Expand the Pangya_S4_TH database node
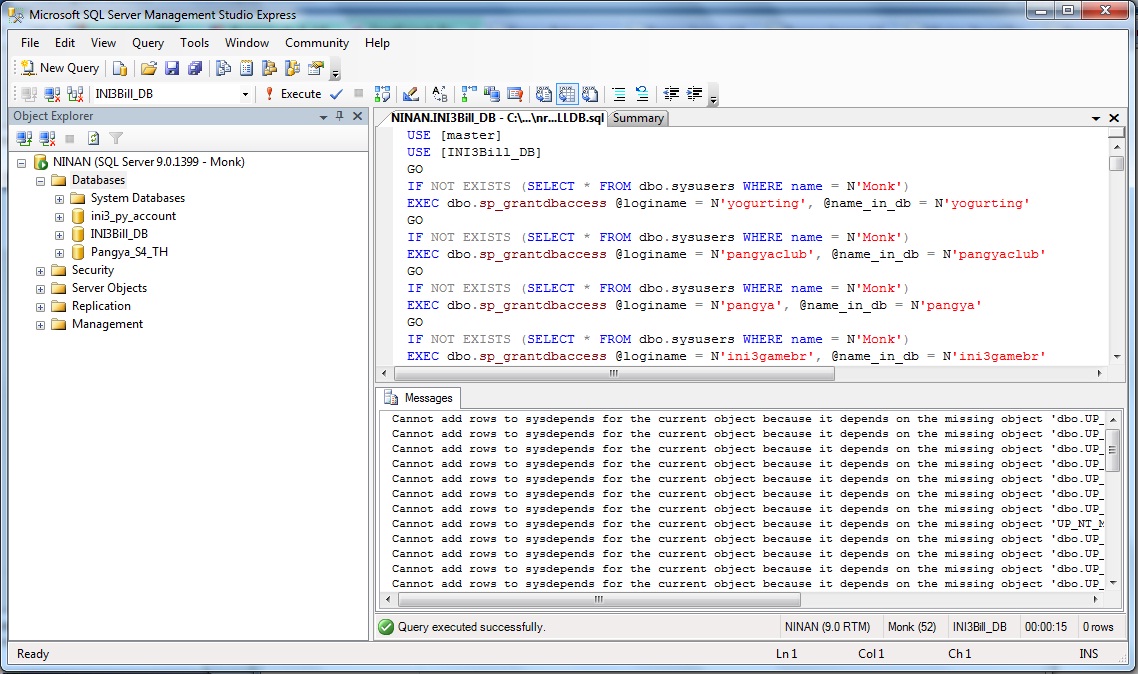The image size is (1138, 674). tap(59, 252)
